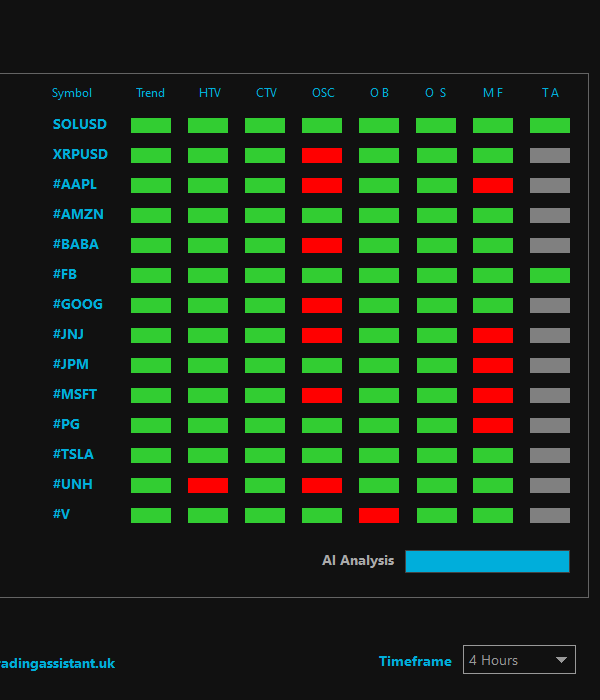
Task: Select the SOLUSD symbol
Action: [x=79, y=124]
